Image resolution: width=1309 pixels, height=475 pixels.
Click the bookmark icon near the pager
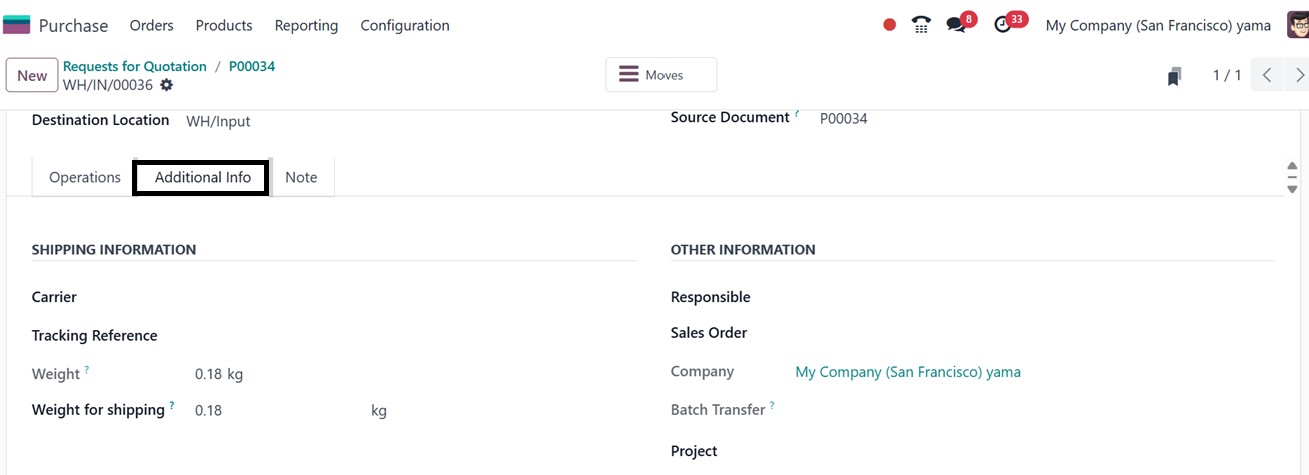(x=1175, y=76)
